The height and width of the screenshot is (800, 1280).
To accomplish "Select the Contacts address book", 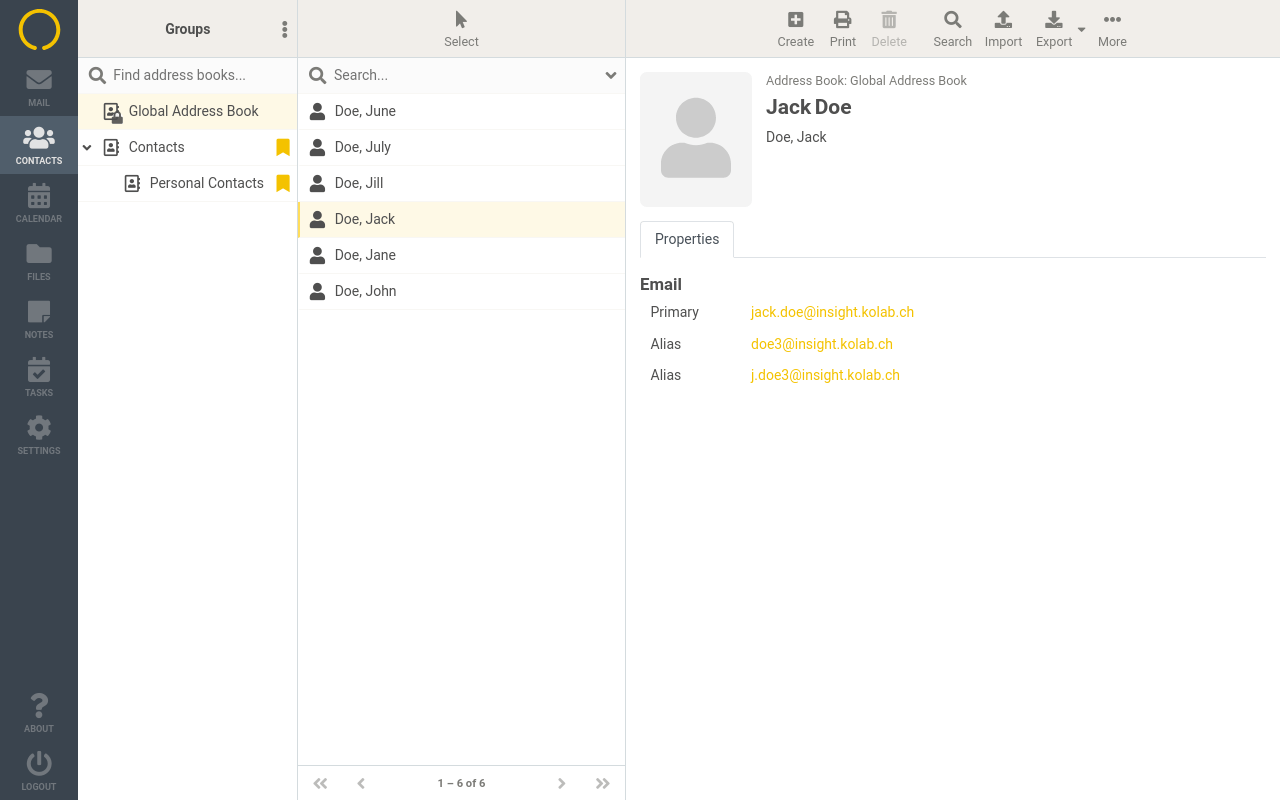I will [x=188, y=147].
